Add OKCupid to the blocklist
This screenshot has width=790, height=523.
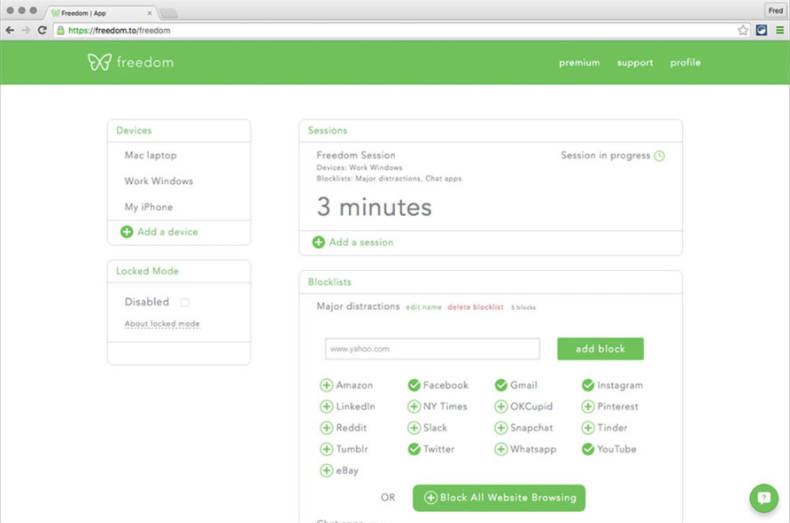pyautogui.click(x=501, y=407)
